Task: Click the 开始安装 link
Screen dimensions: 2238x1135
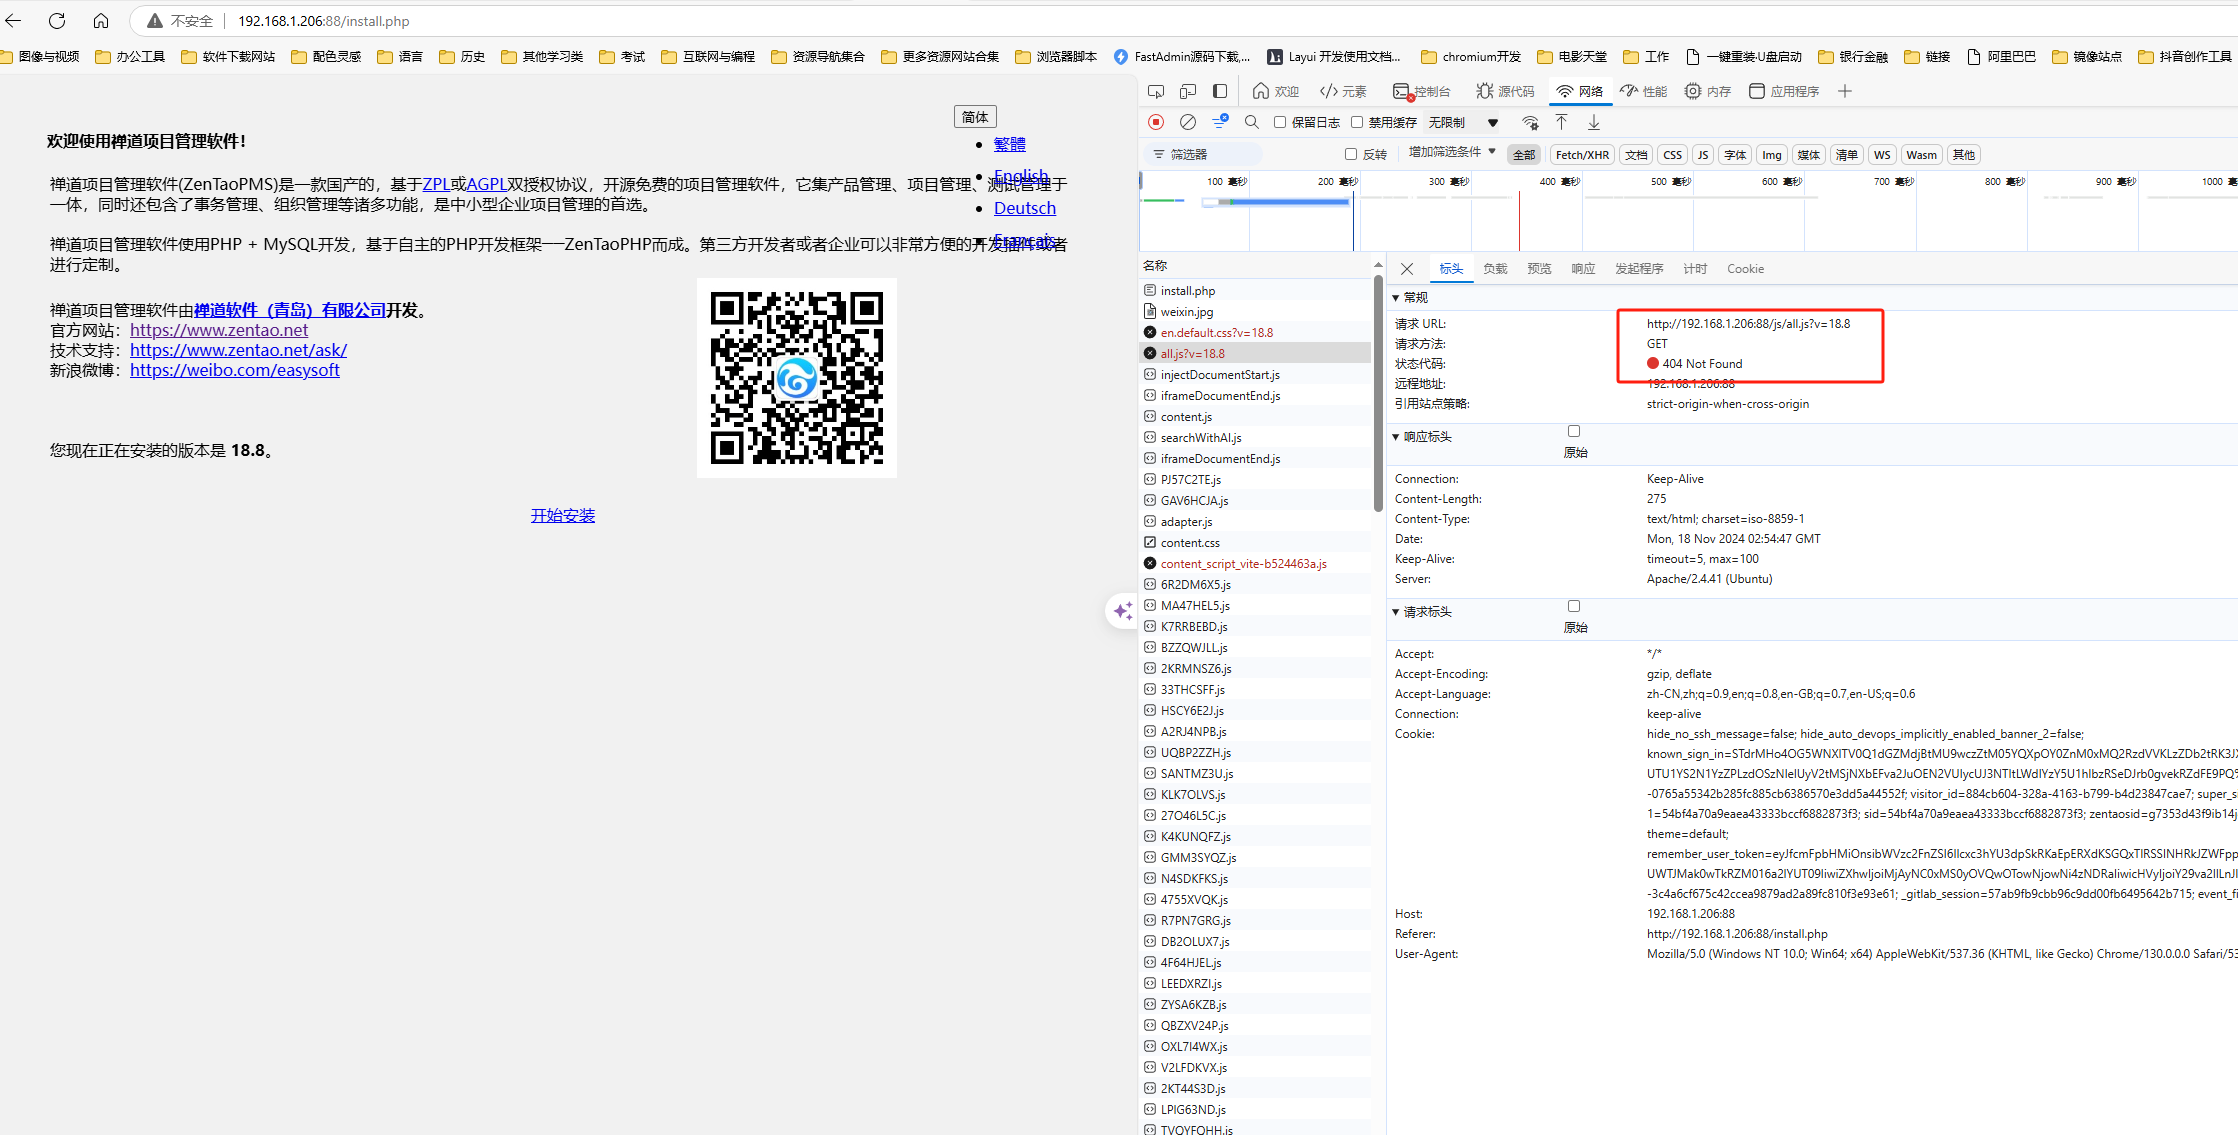Action: pyautogui.click(x=563, y=516)
